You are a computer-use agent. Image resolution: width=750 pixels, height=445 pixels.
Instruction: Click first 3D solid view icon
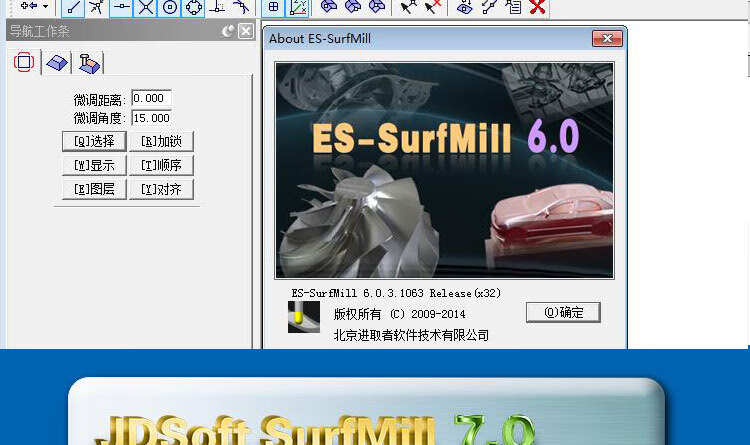[329, 7]
